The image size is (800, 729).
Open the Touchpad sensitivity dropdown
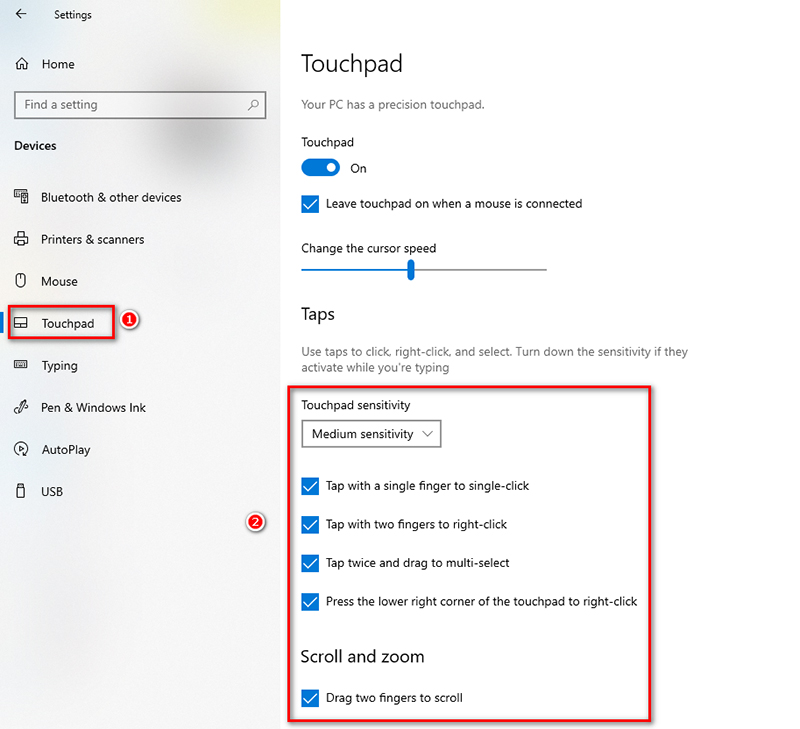(x=371, y=434)
